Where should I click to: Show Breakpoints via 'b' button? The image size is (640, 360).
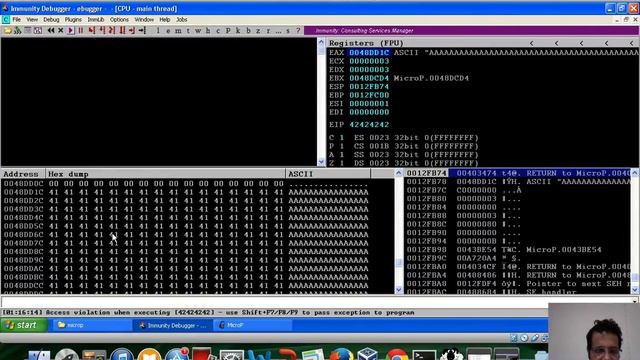[248, 31]
